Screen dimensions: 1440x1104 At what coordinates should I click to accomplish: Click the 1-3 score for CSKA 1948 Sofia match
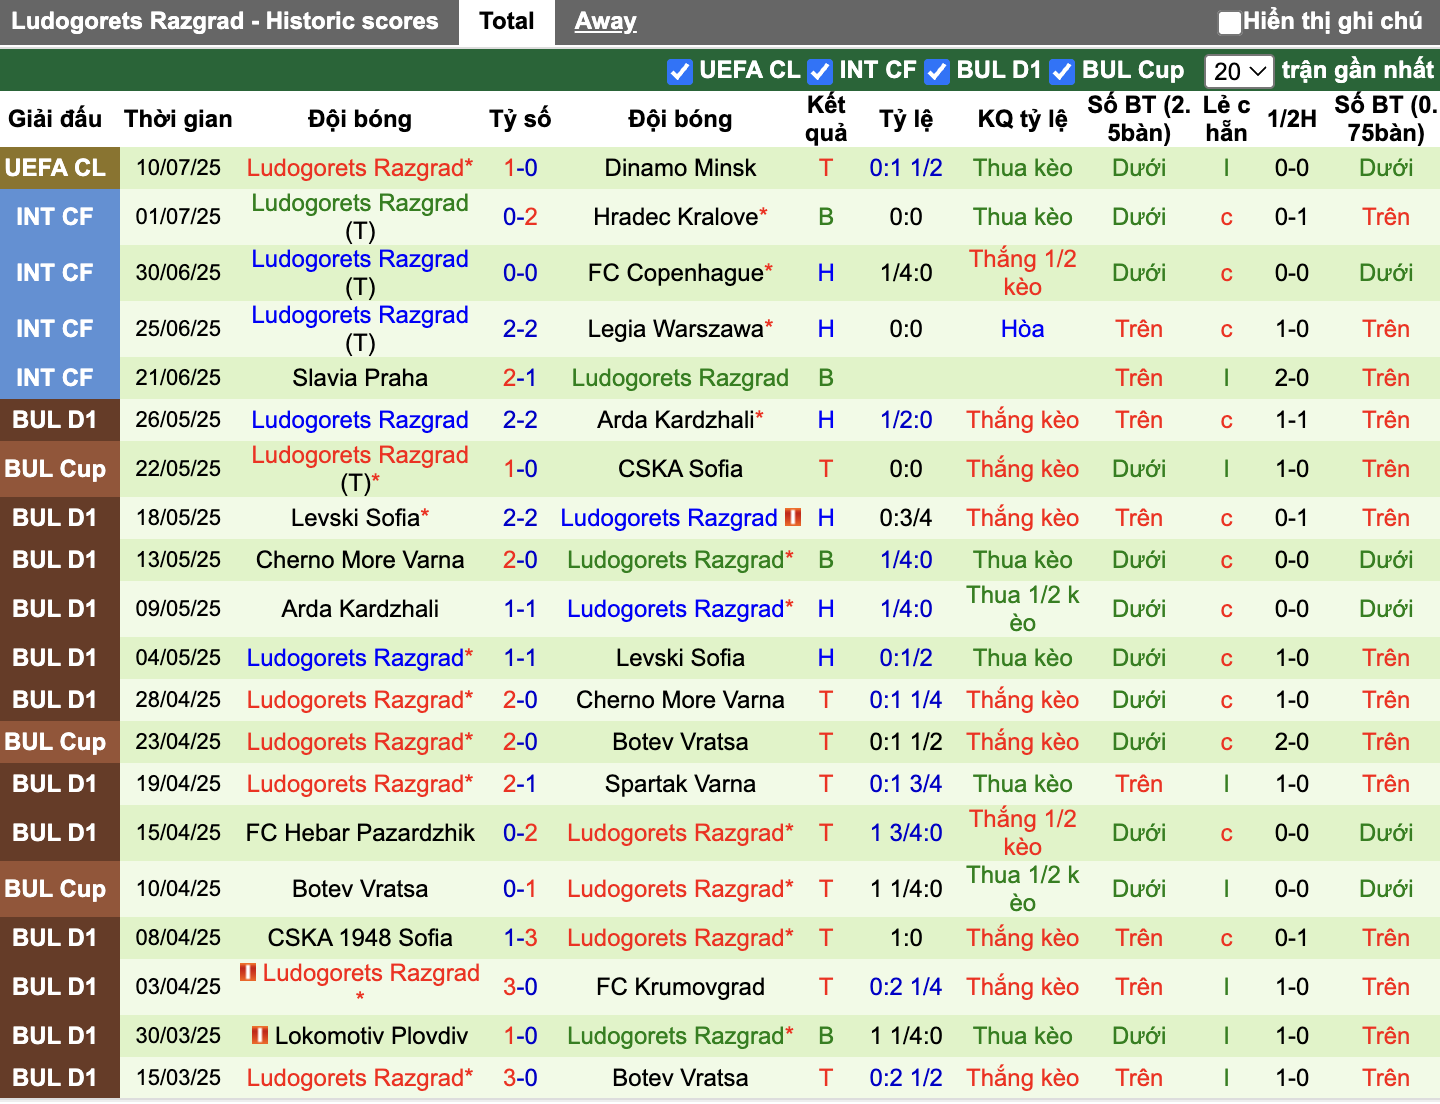[520, 938]
